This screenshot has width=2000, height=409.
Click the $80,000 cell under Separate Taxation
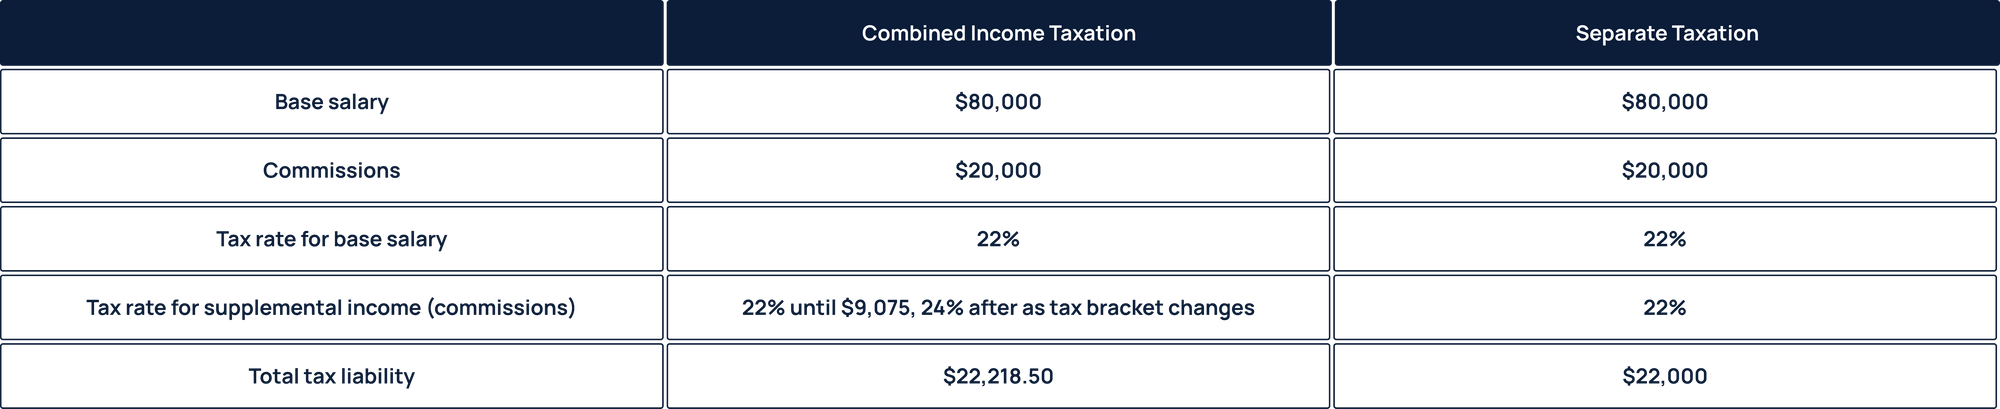[x=1666, y=102]
